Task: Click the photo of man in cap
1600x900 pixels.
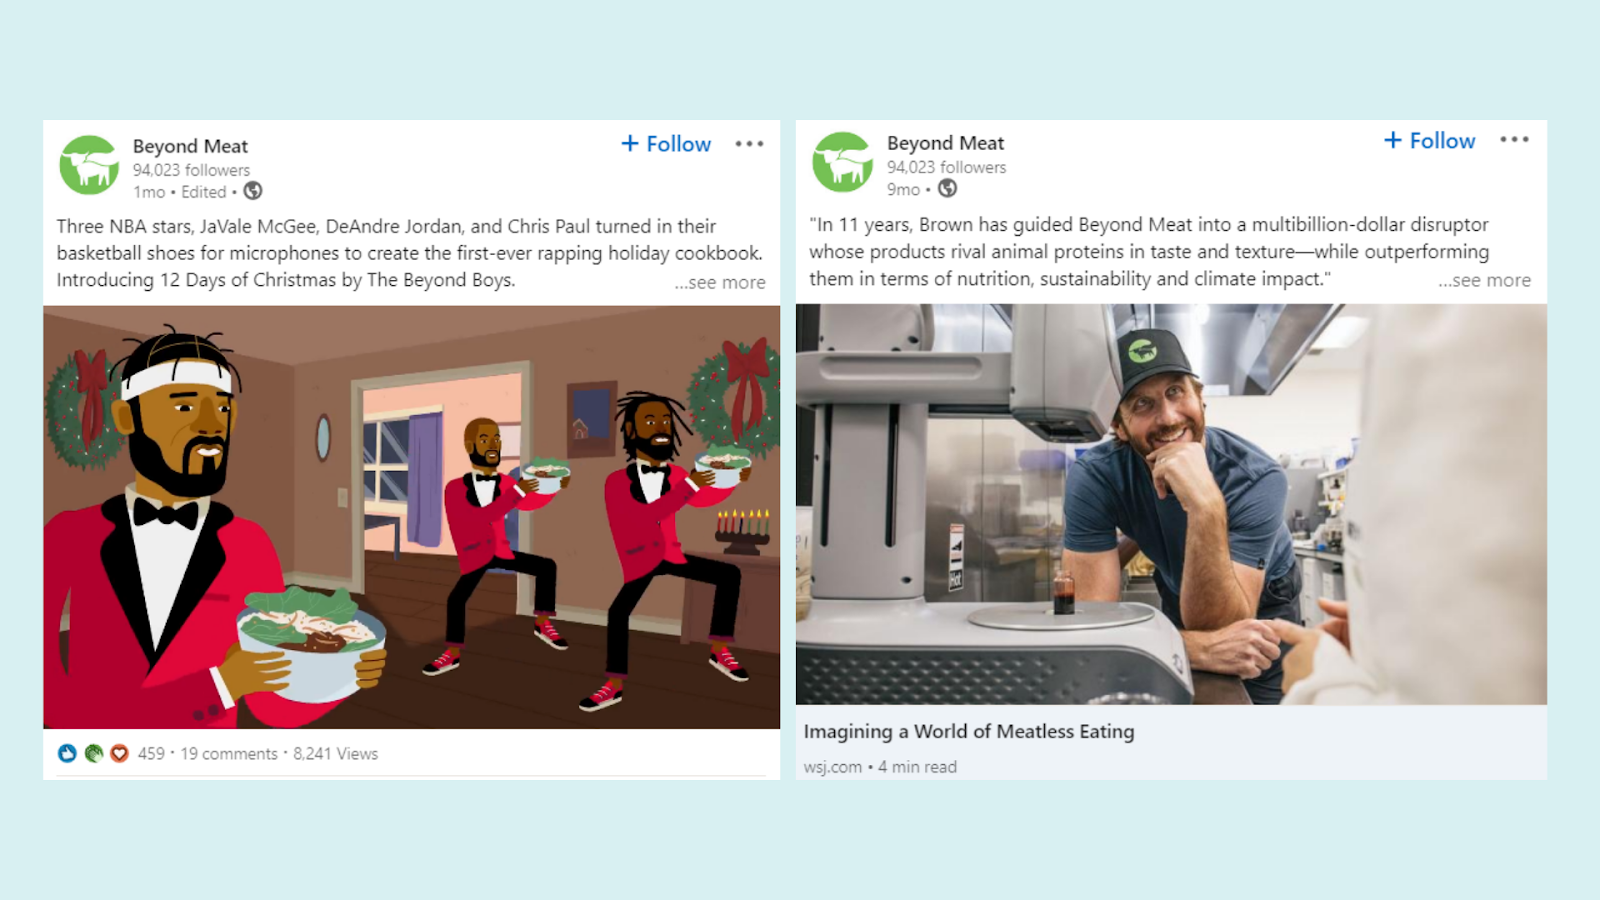Action: tap(1171, 504)
